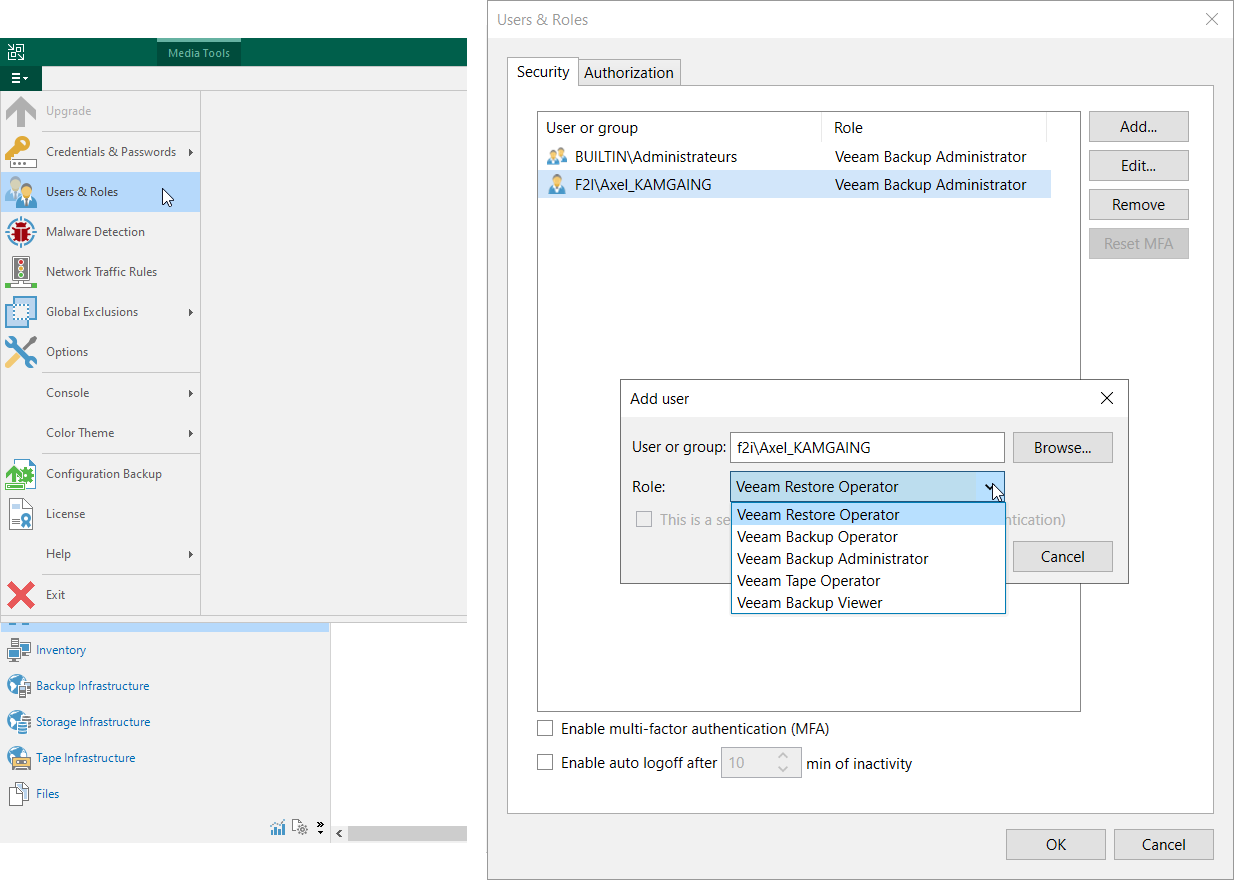Screen dimensions: 1234x880
Task: Select the F2I\Axel_KAMGAING row
Action: (794, 185)
